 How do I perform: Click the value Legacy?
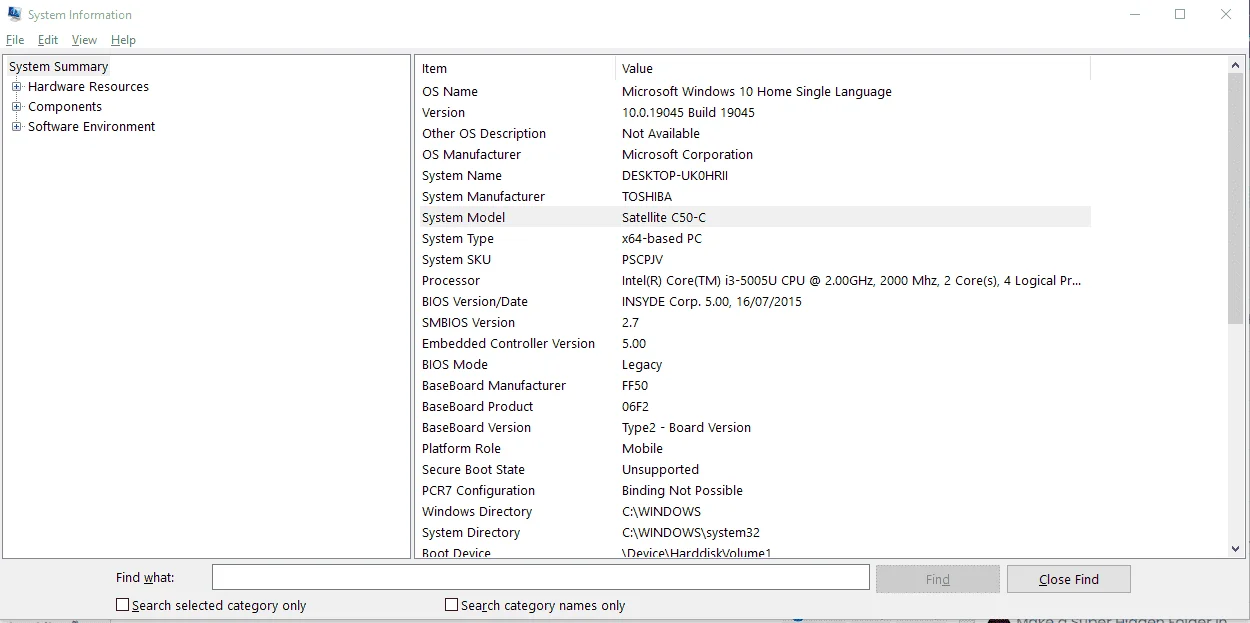pyautogui.click(x=642, y=365)
